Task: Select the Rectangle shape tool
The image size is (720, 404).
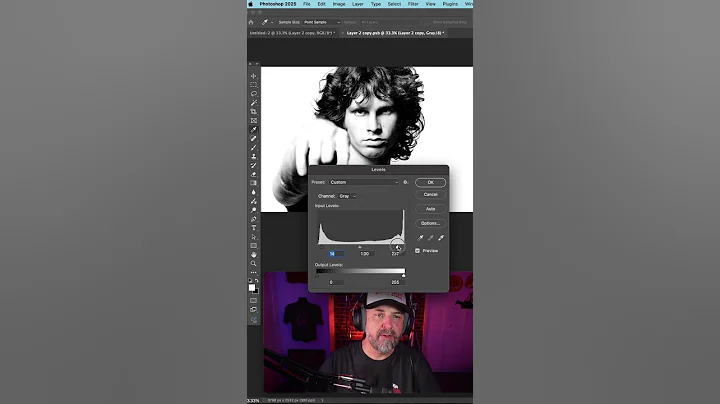Action: pos(253,246)
